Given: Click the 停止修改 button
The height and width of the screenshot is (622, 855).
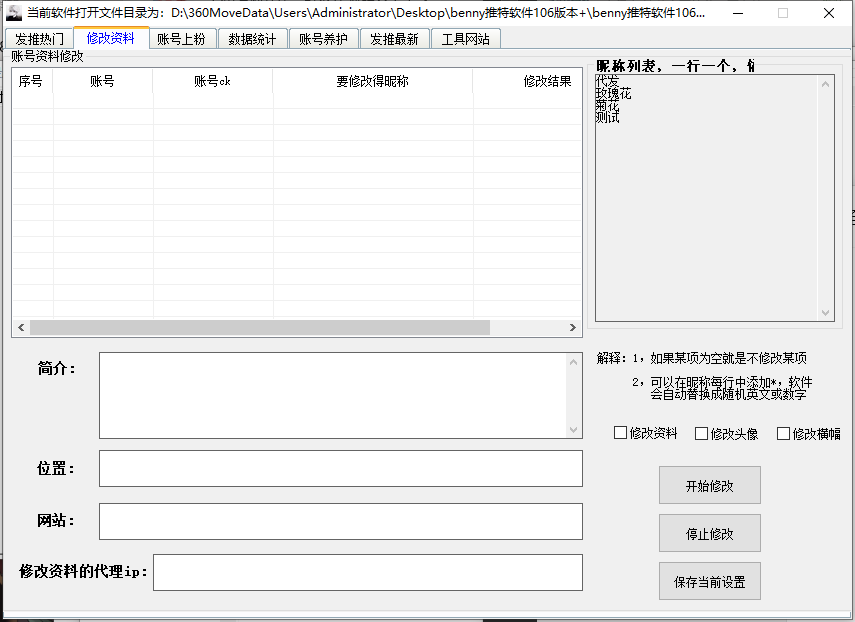Looking at the screenshot, I should click(x=709, y=533).
